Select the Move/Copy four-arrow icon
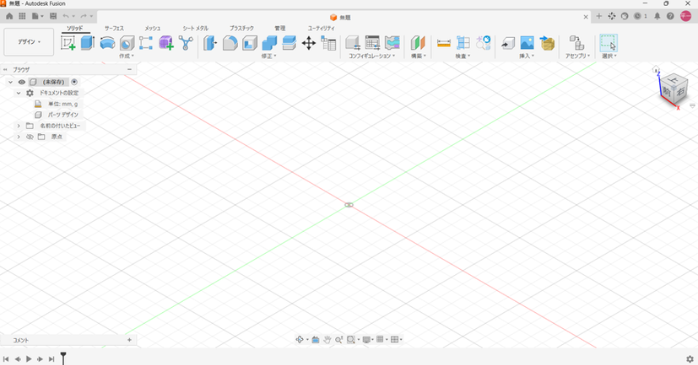 click(x=308, y=43)
